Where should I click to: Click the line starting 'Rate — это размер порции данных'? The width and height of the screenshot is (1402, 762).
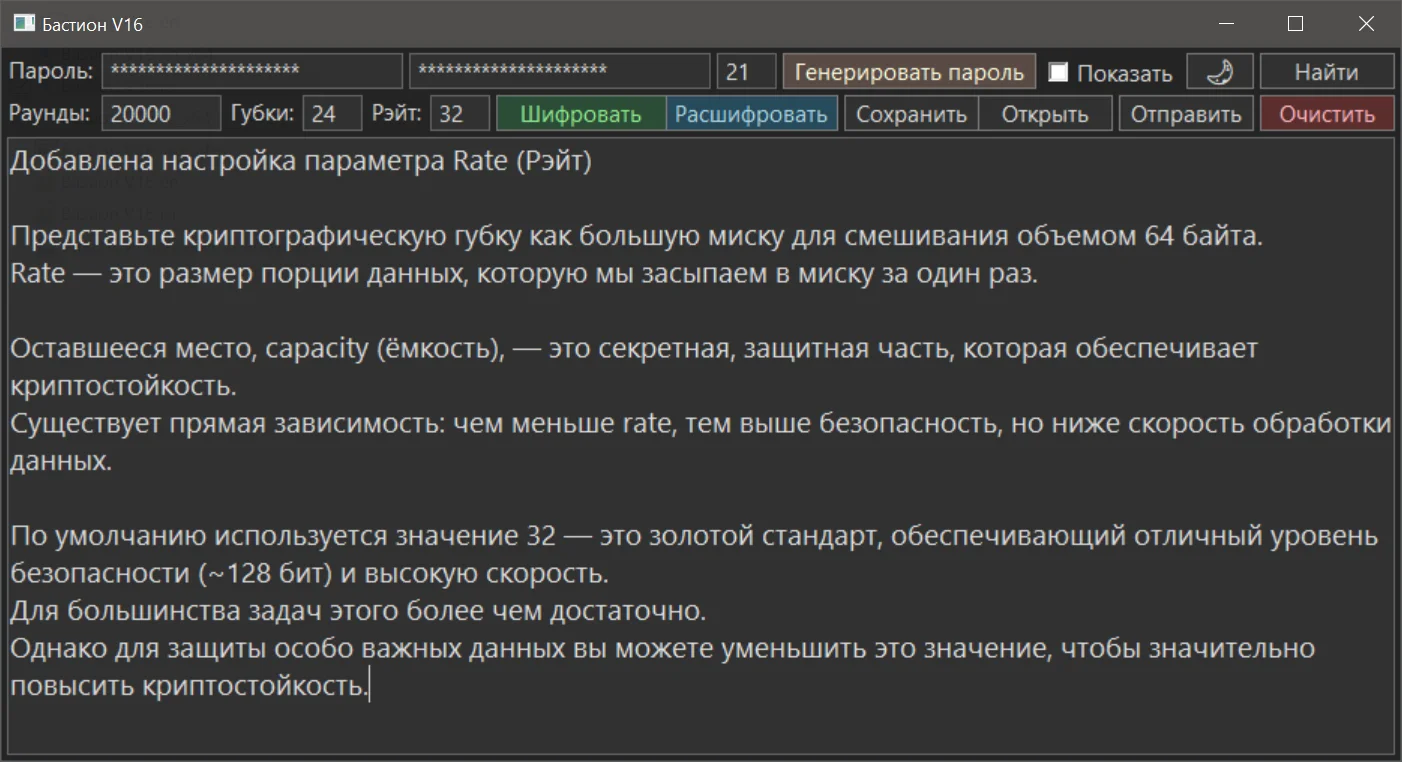click(x=524, y=274)
